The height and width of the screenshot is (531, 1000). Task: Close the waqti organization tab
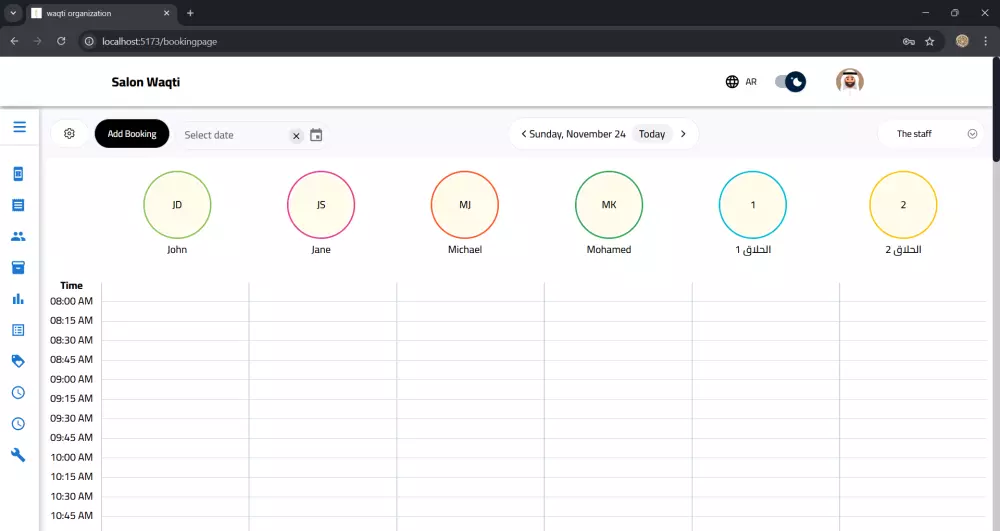(x=166, y=13)
